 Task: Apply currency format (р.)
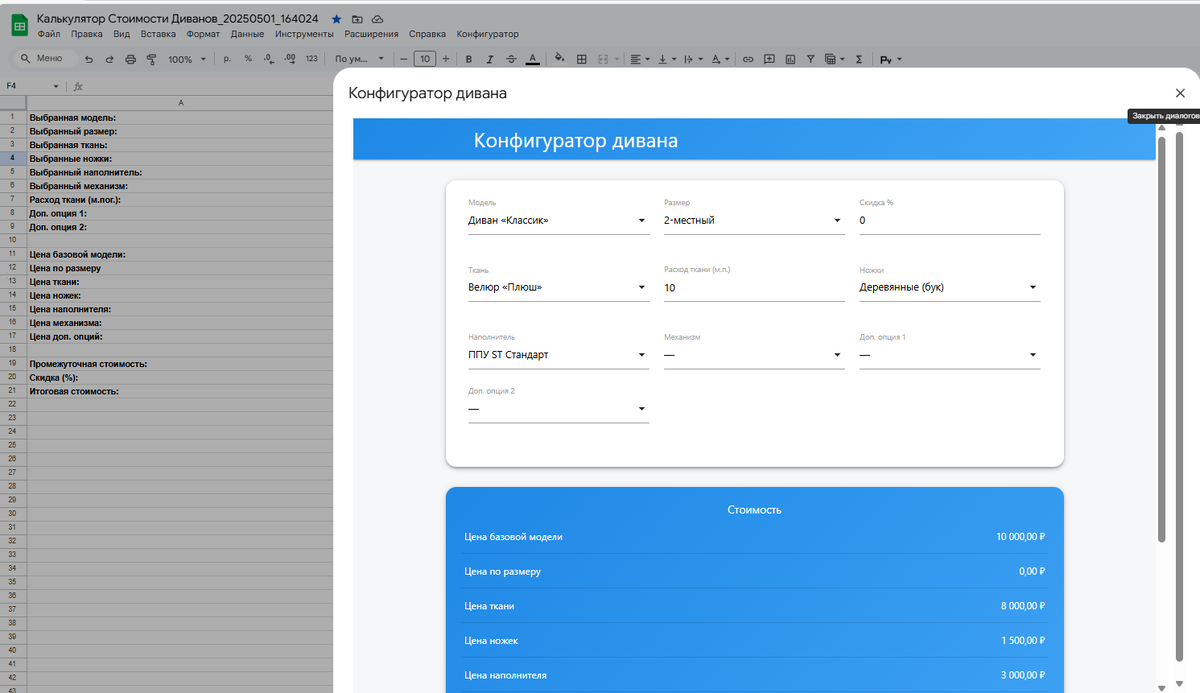click(x=227, y=59)
